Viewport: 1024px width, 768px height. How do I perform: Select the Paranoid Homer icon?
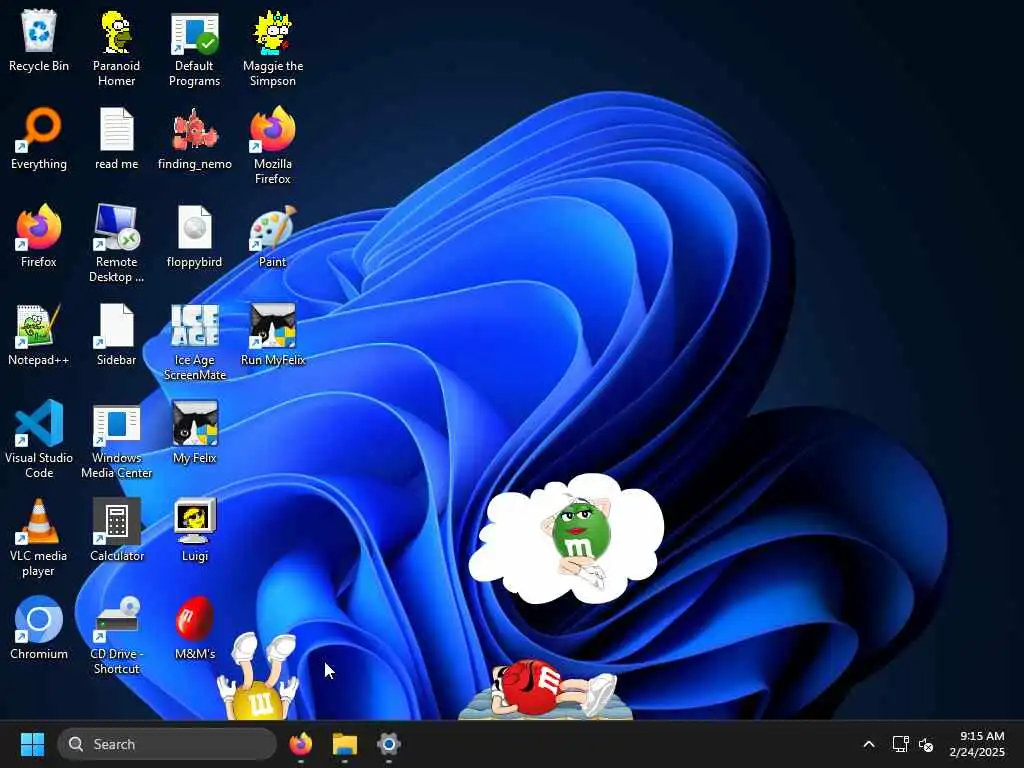click(x=116, y=47)
